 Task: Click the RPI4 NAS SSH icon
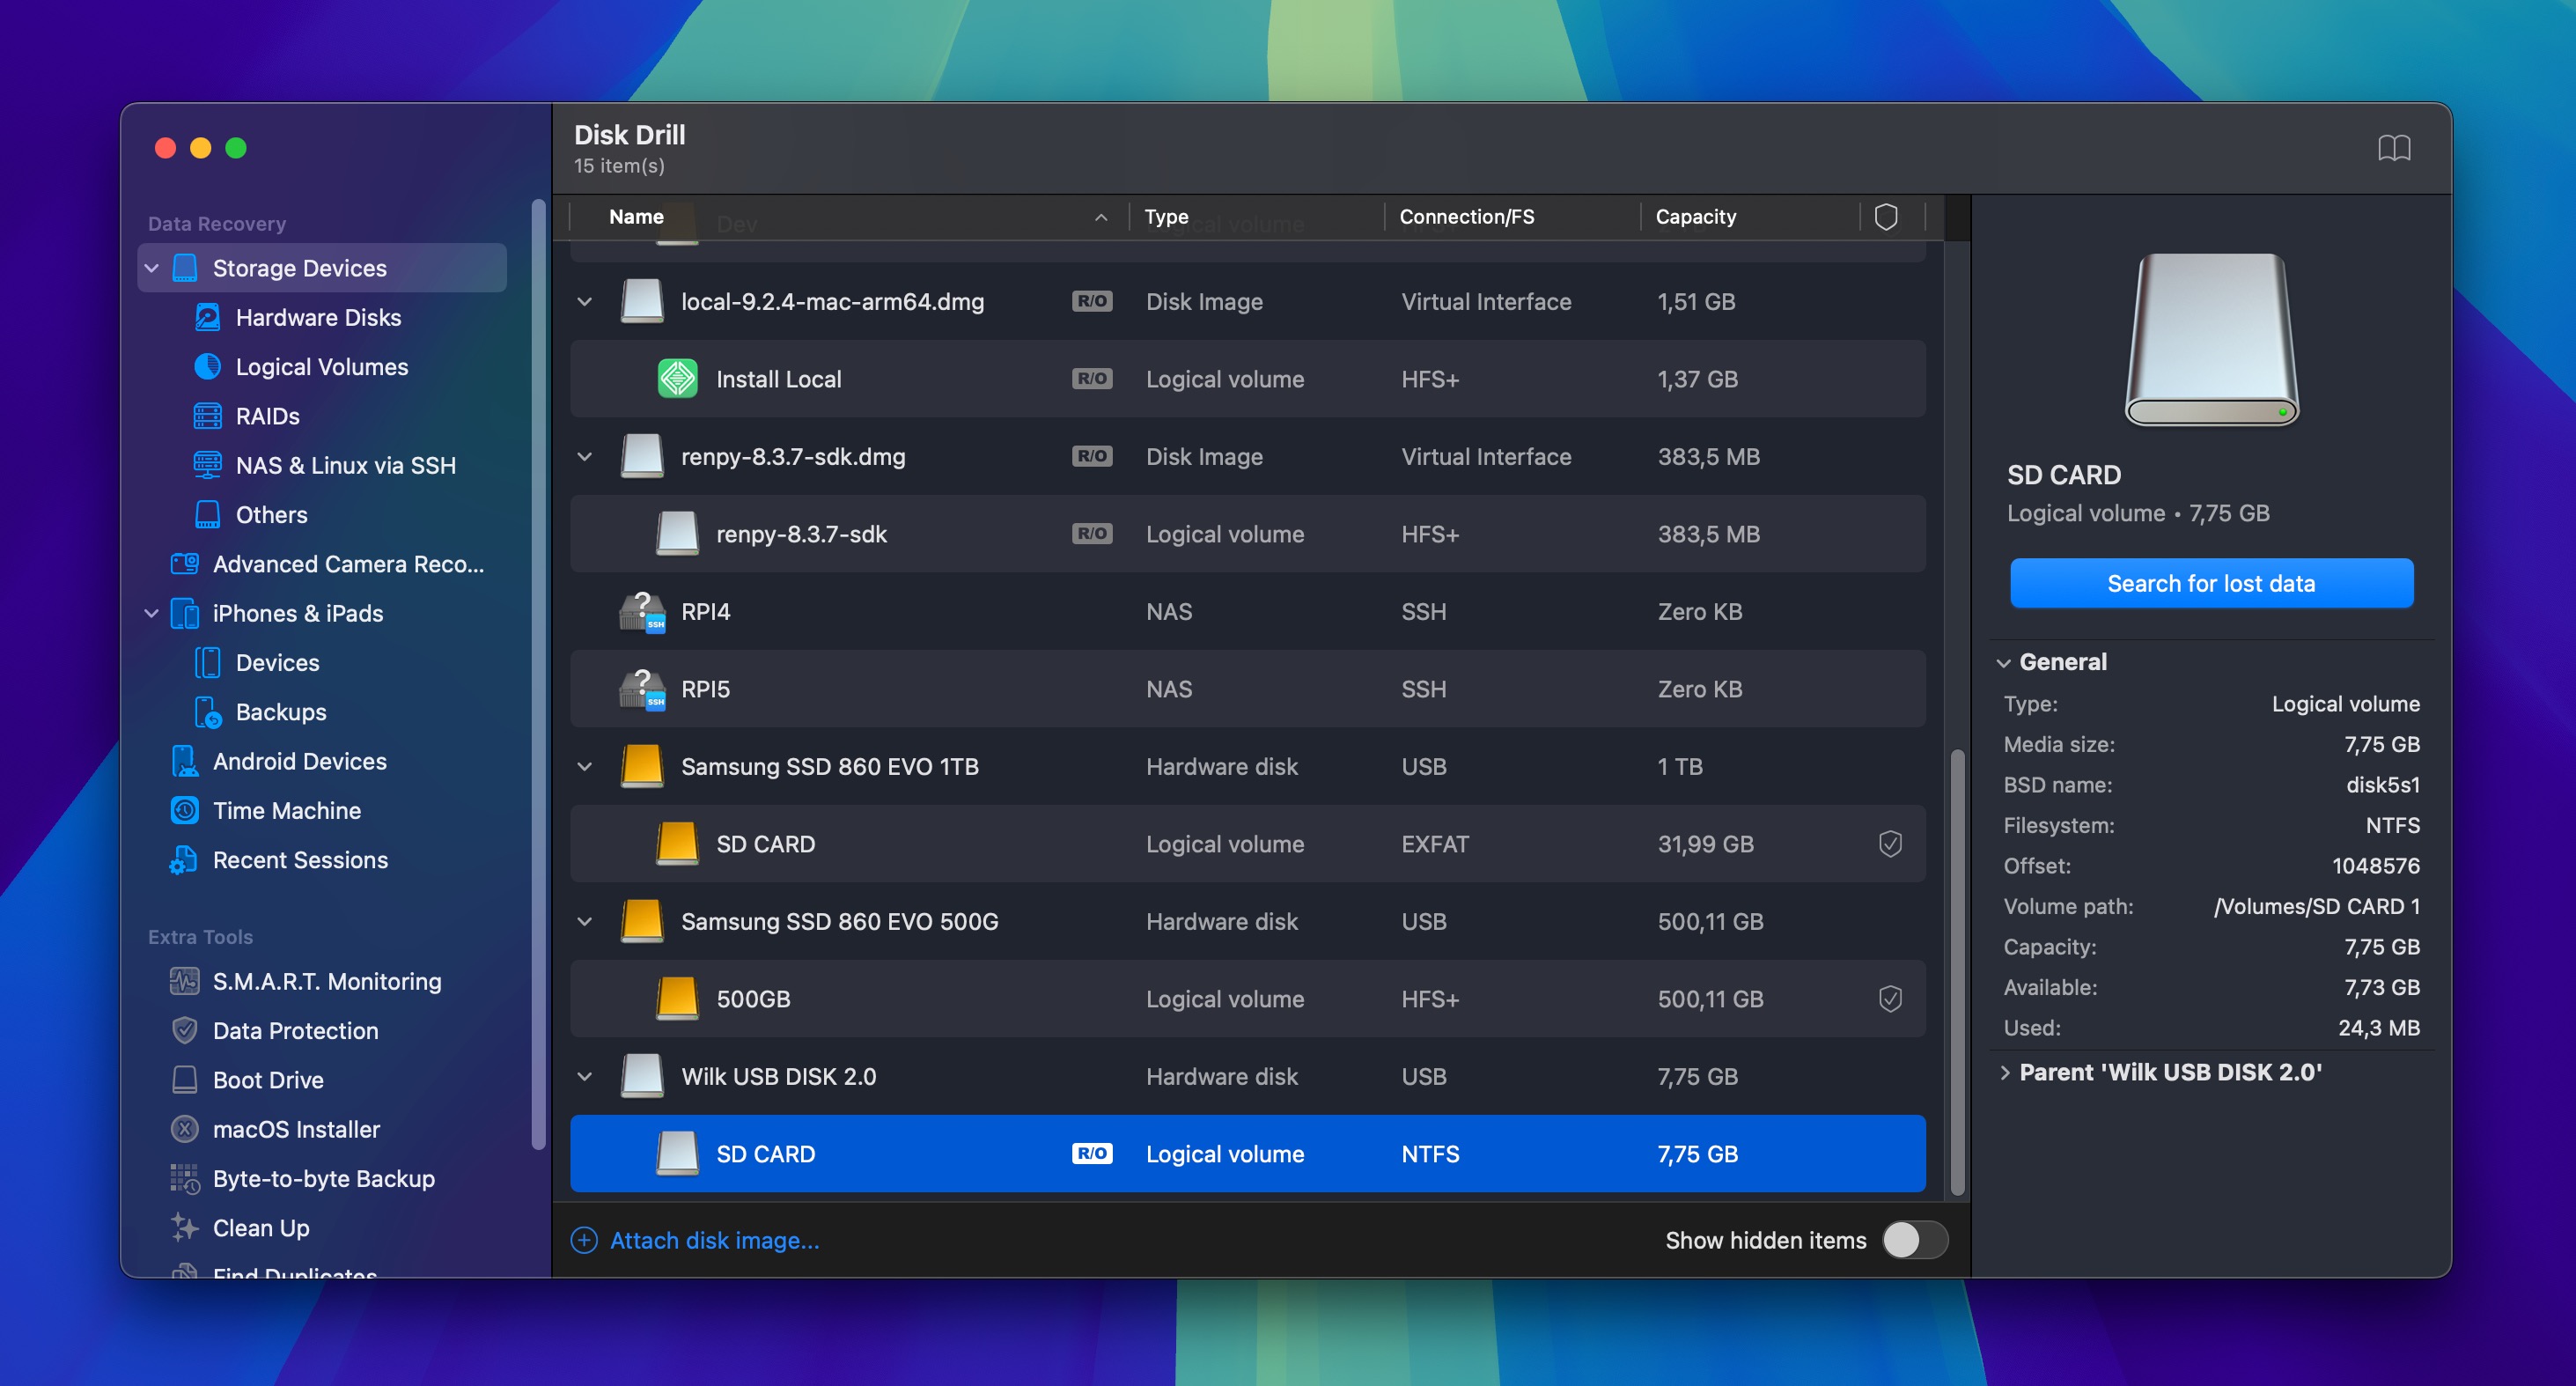[x=642, y=611]
